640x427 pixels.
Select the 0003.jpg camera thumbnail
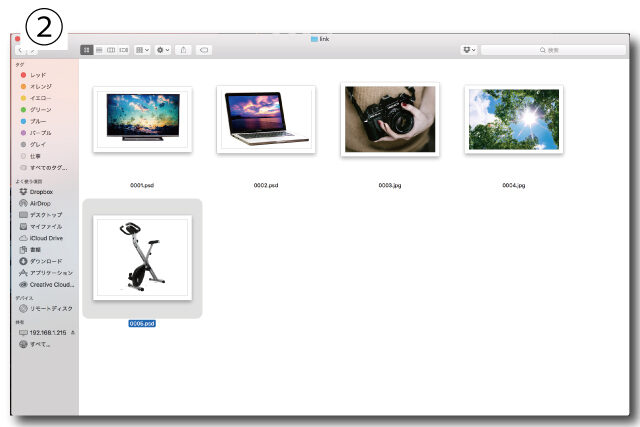[390, 119]
